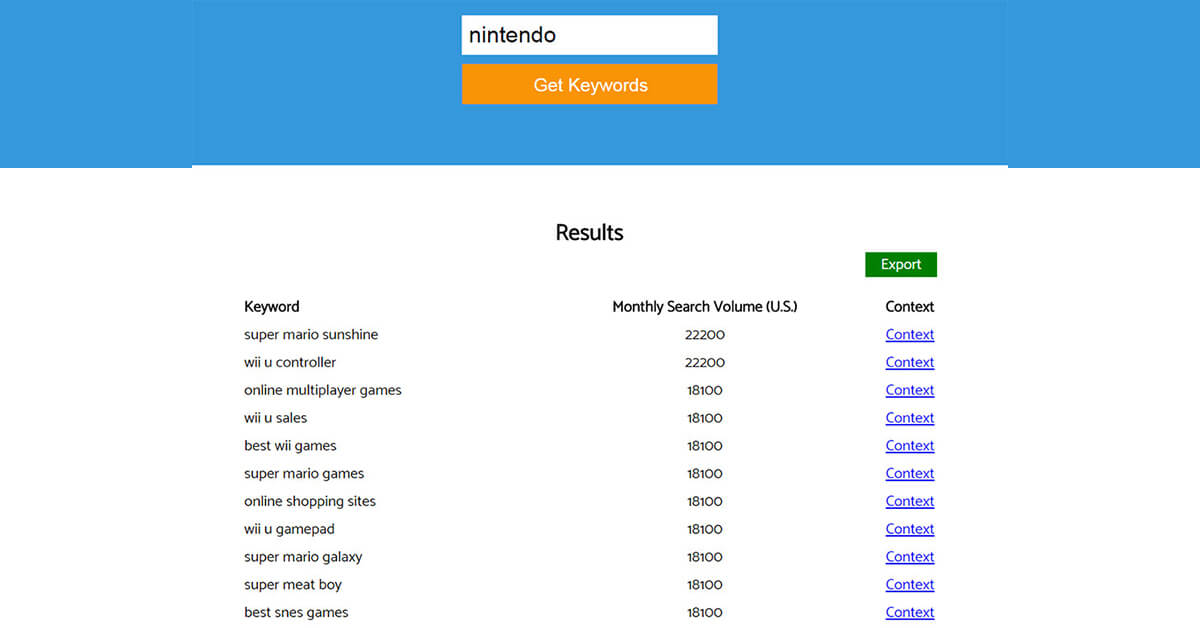This screenshot has height=628, width=1200.
Task: Click volume 18100 for wii u gamepad
Action: [705, 529]
